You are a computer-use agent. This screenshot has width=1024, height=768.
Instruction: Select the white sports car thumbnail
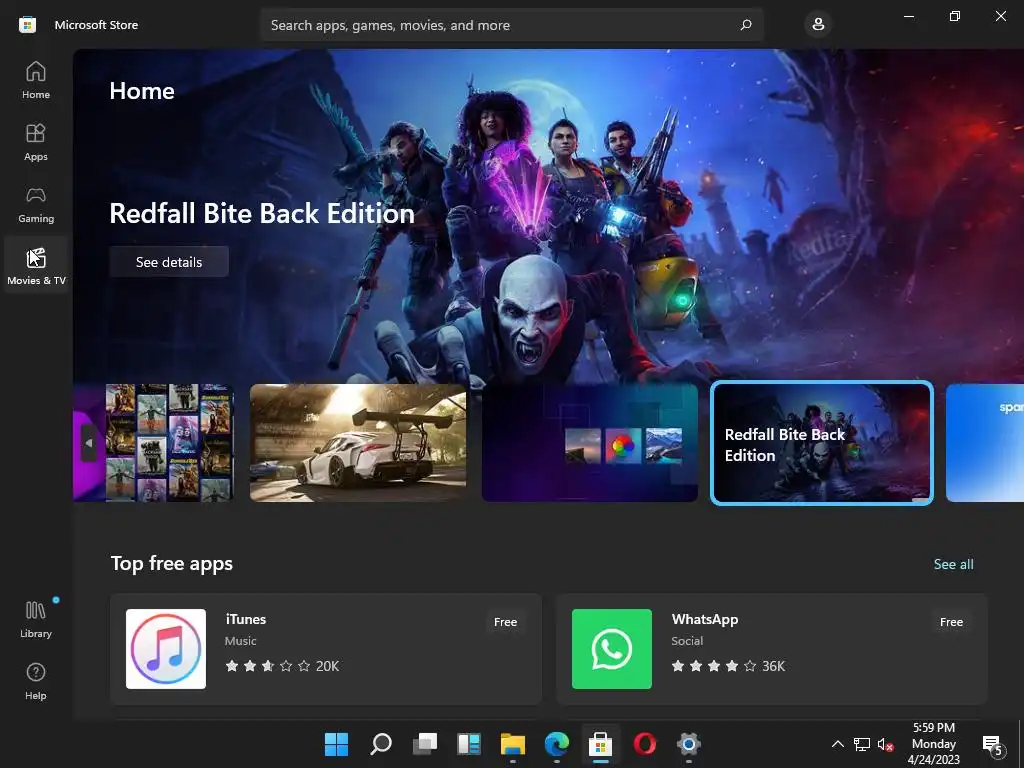359,443
